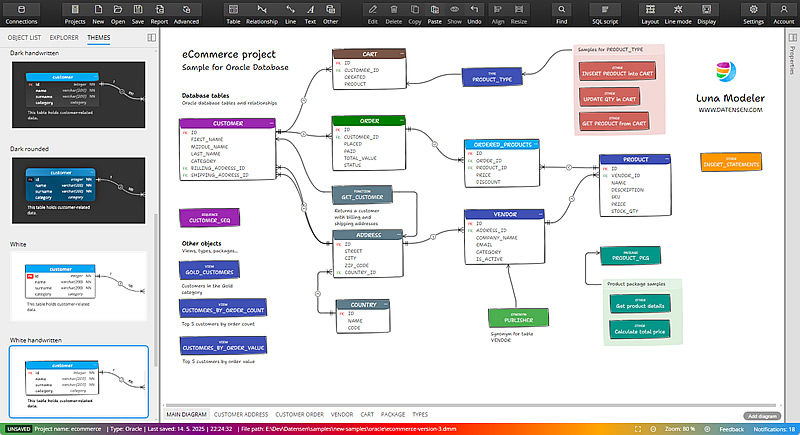Zoom in using the status bar plus

pos(707,429)
